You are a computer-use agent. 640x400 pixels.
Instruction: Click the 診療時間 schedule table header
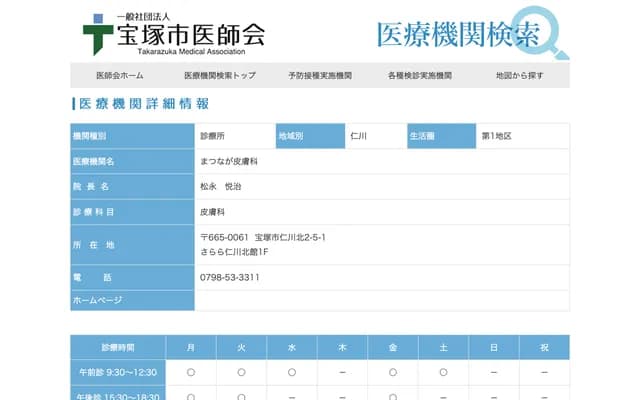[x=118, y=347]
